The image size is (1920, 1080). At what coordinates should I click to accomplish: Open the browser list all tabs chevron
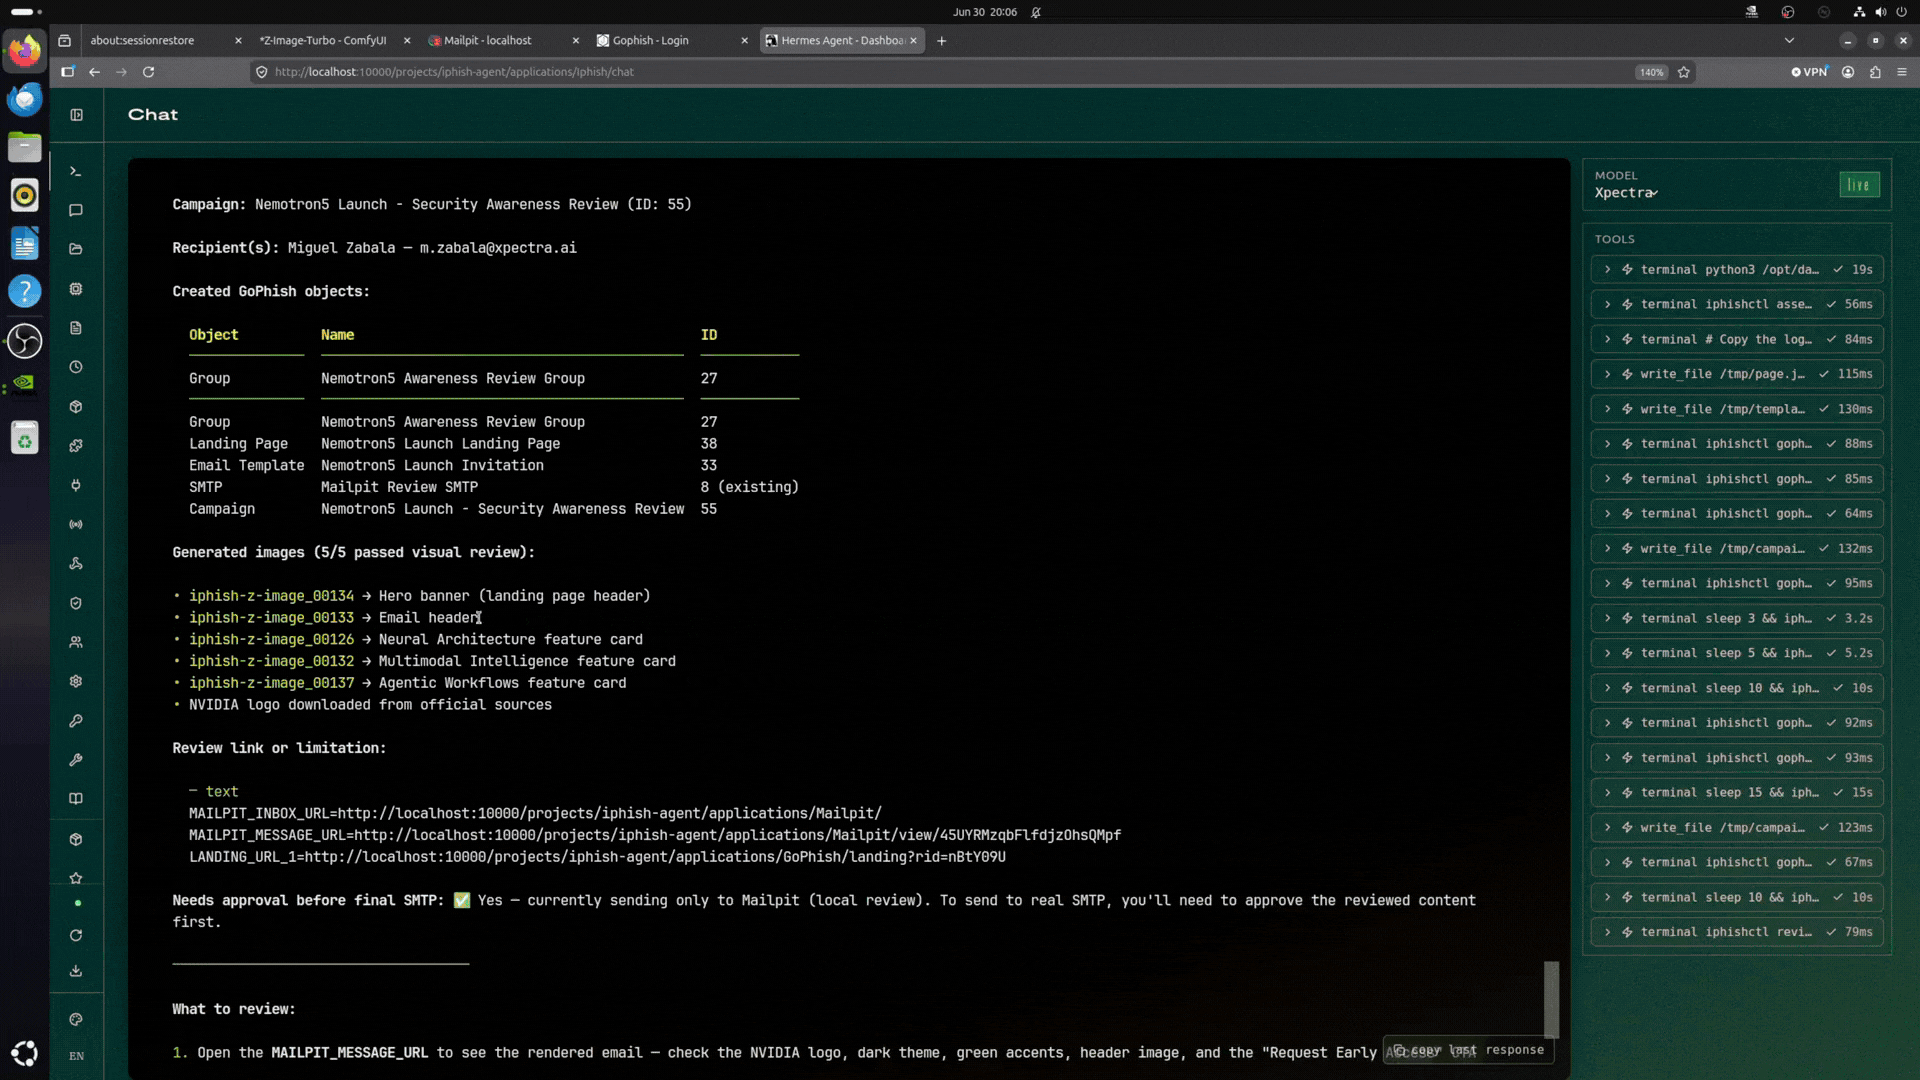[1789, 41]
